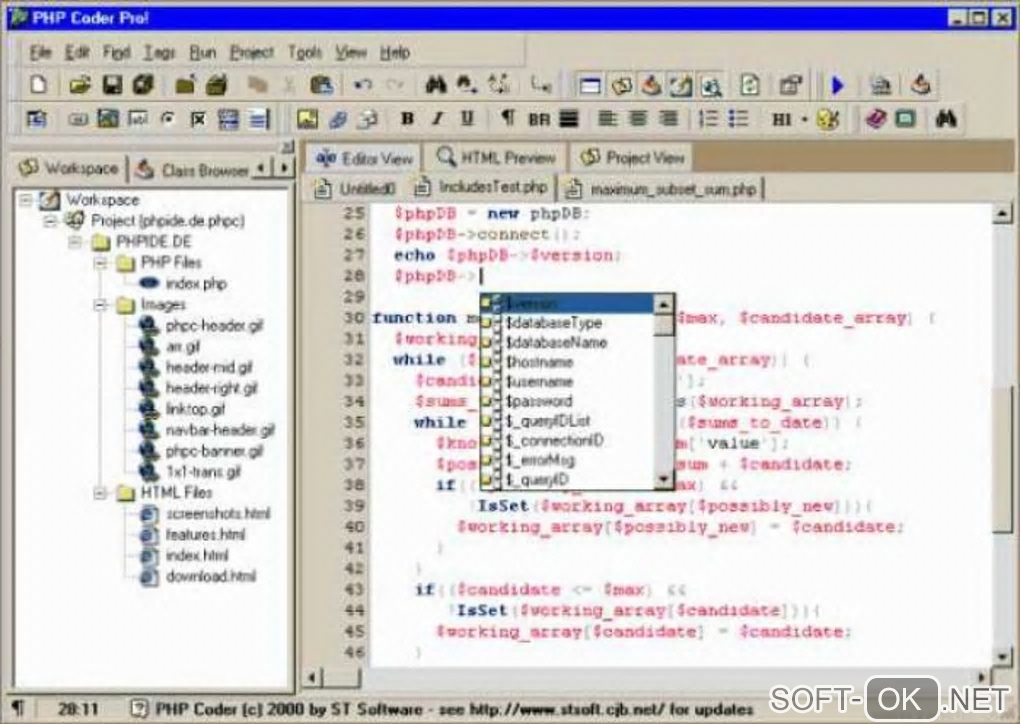Insert paragraph tag with pilcrow icon
This screenshot has width=1020, height=724.
click(507, 118)
